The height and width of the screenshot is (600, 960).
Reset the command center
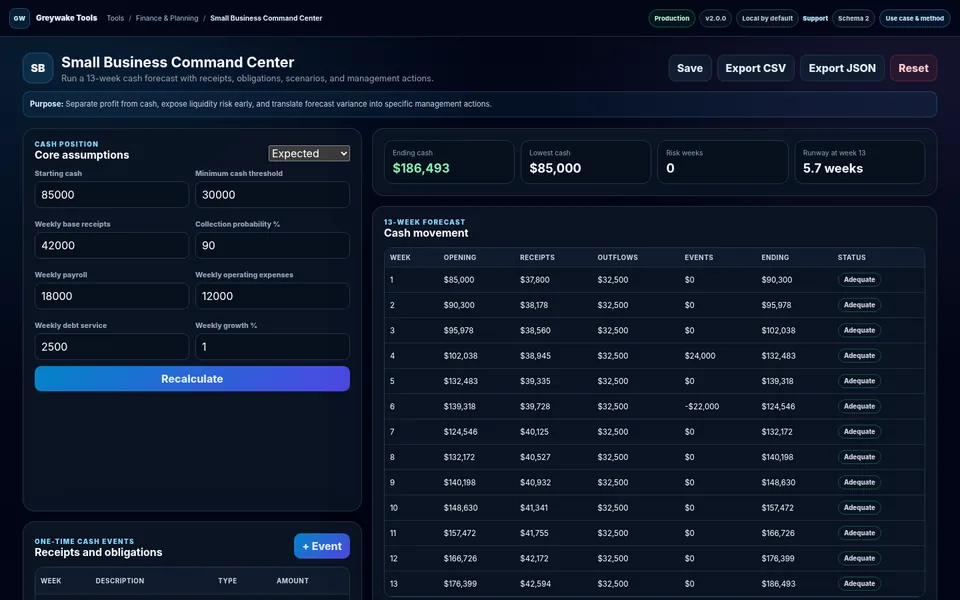coord(913,68)
